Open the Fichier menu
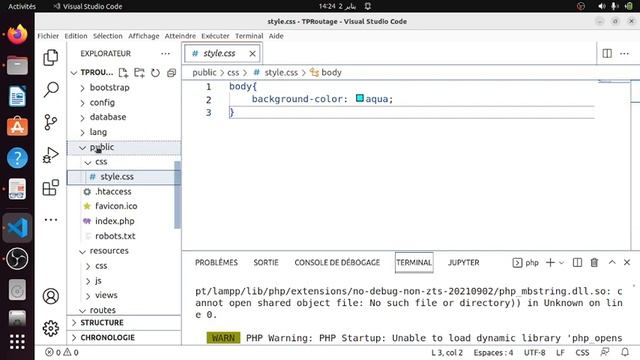640x360 pixels. [48, 36]
